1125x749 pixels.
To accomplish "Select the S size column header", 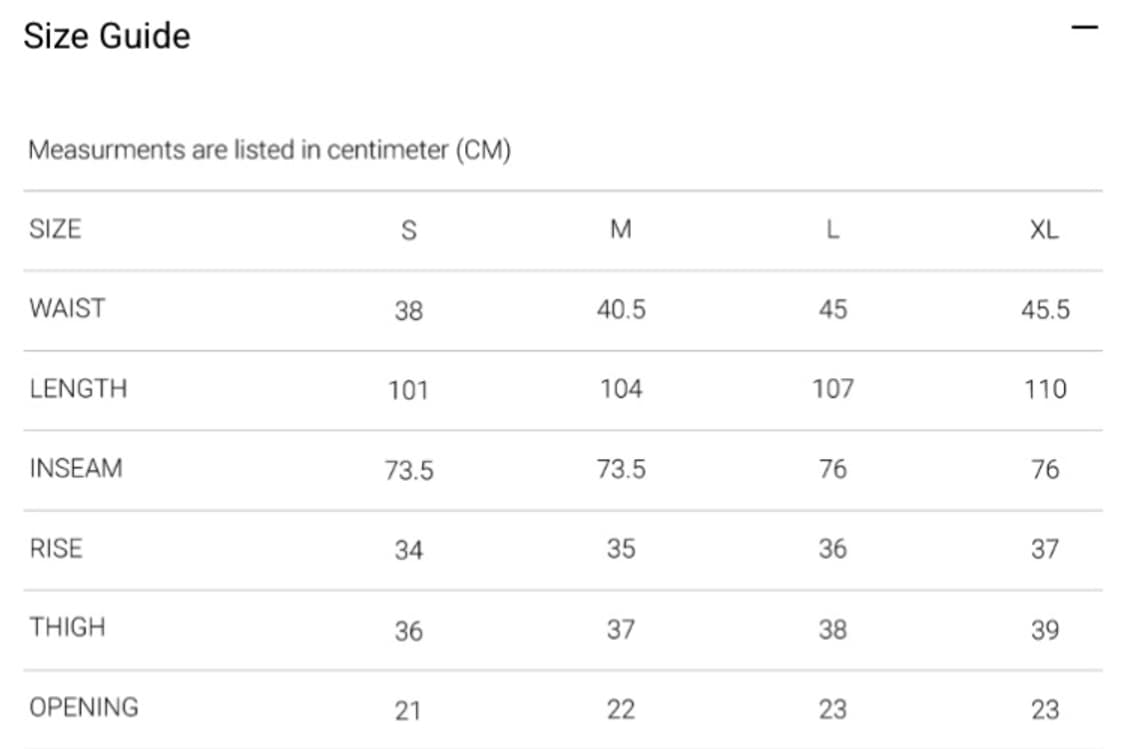I will pos(408,230).
